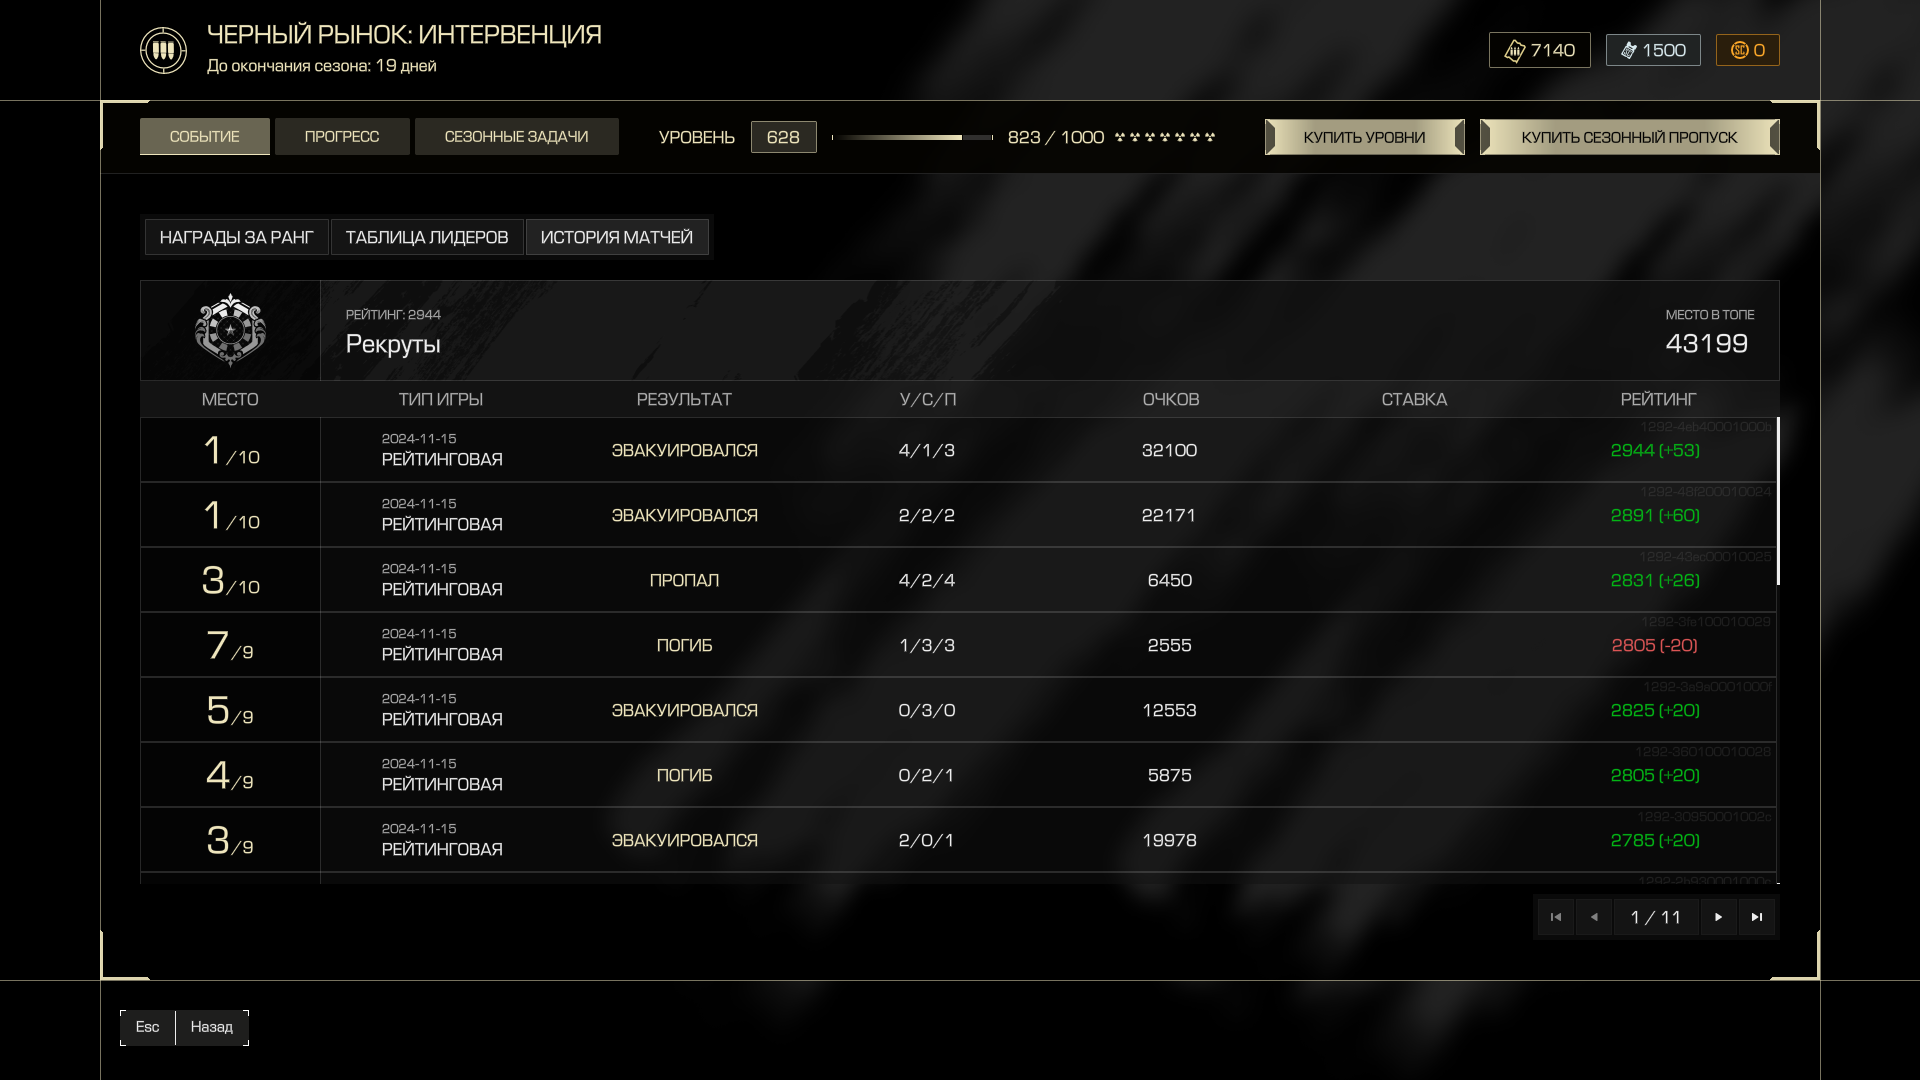Select the match row scoring 32100

click(958, 450)
